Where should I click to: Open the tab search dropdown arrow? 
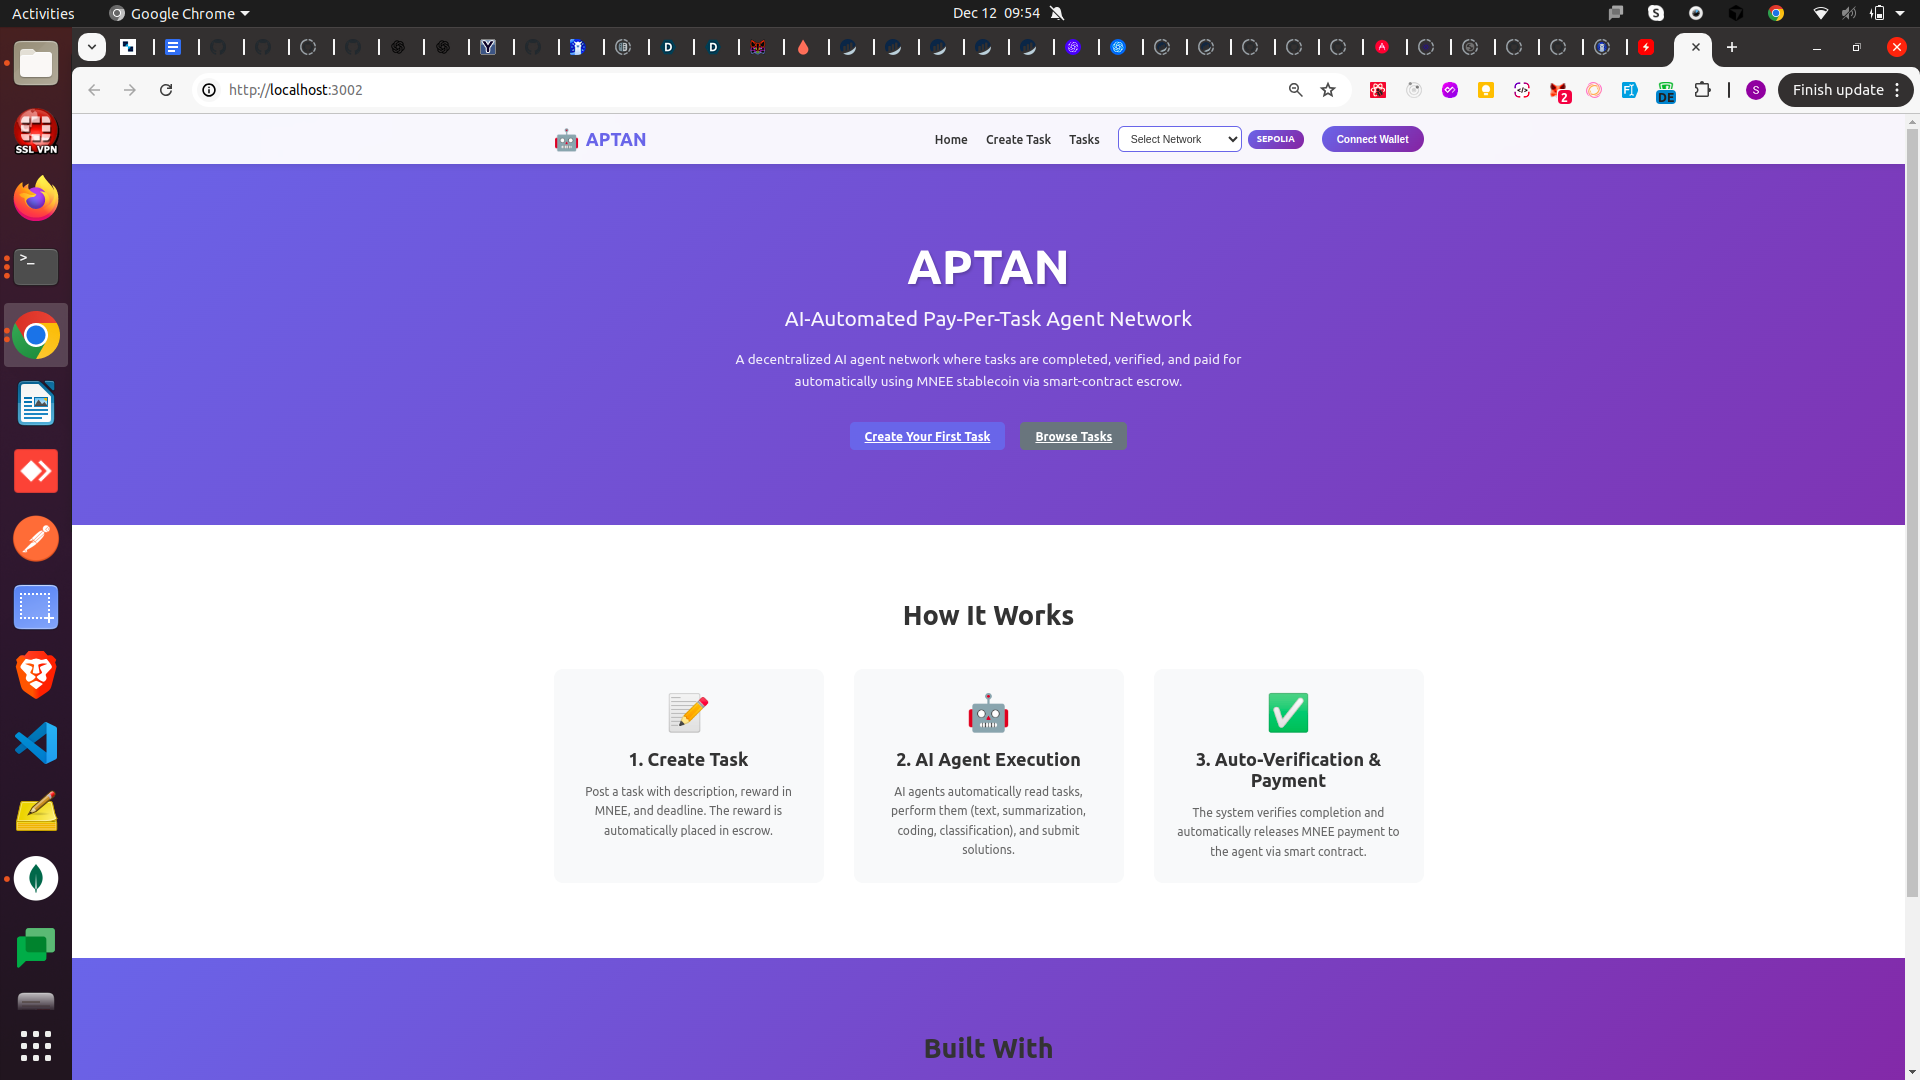coord(92,47)
